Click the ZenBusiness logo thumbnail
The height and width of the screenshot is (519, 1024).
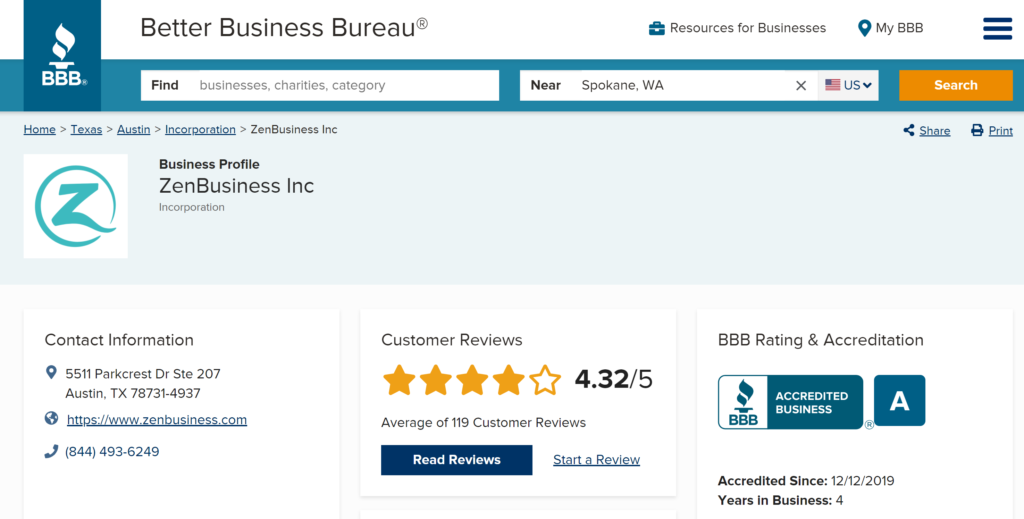pyautogui.click(x=76, y=206)
